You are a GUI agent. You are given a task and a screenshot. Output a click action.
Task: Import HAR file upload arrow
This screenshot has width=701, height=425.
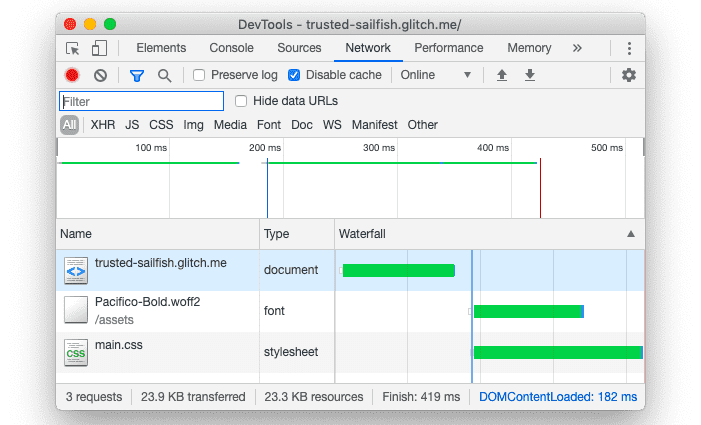pos(502,75)
